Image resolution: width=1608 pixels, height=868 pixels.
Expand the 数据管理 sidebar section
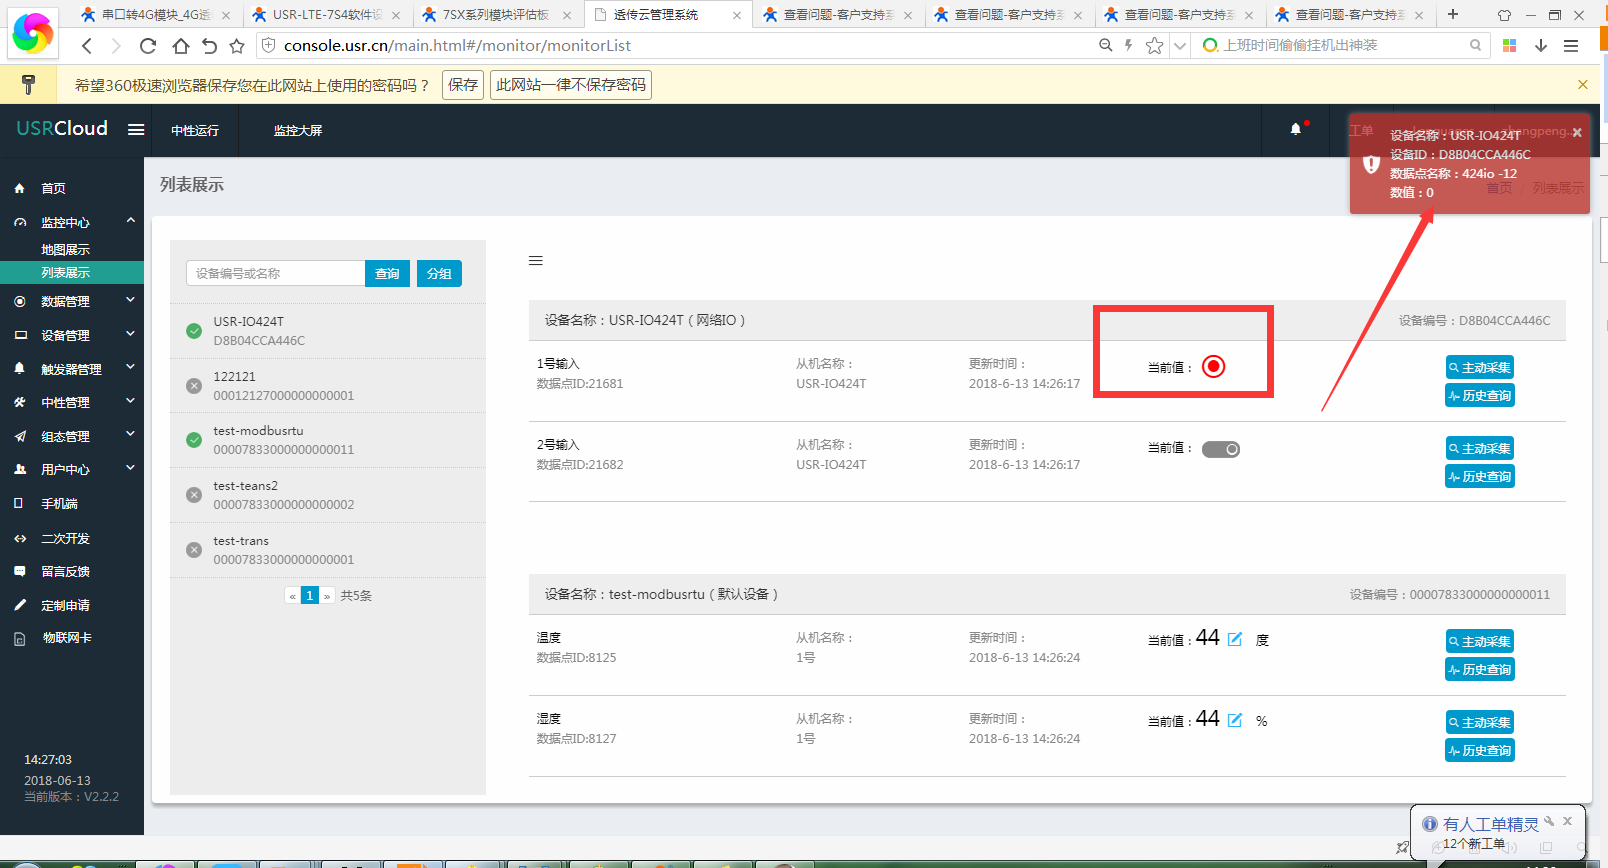pyautogui.click(x=130, y=300)
